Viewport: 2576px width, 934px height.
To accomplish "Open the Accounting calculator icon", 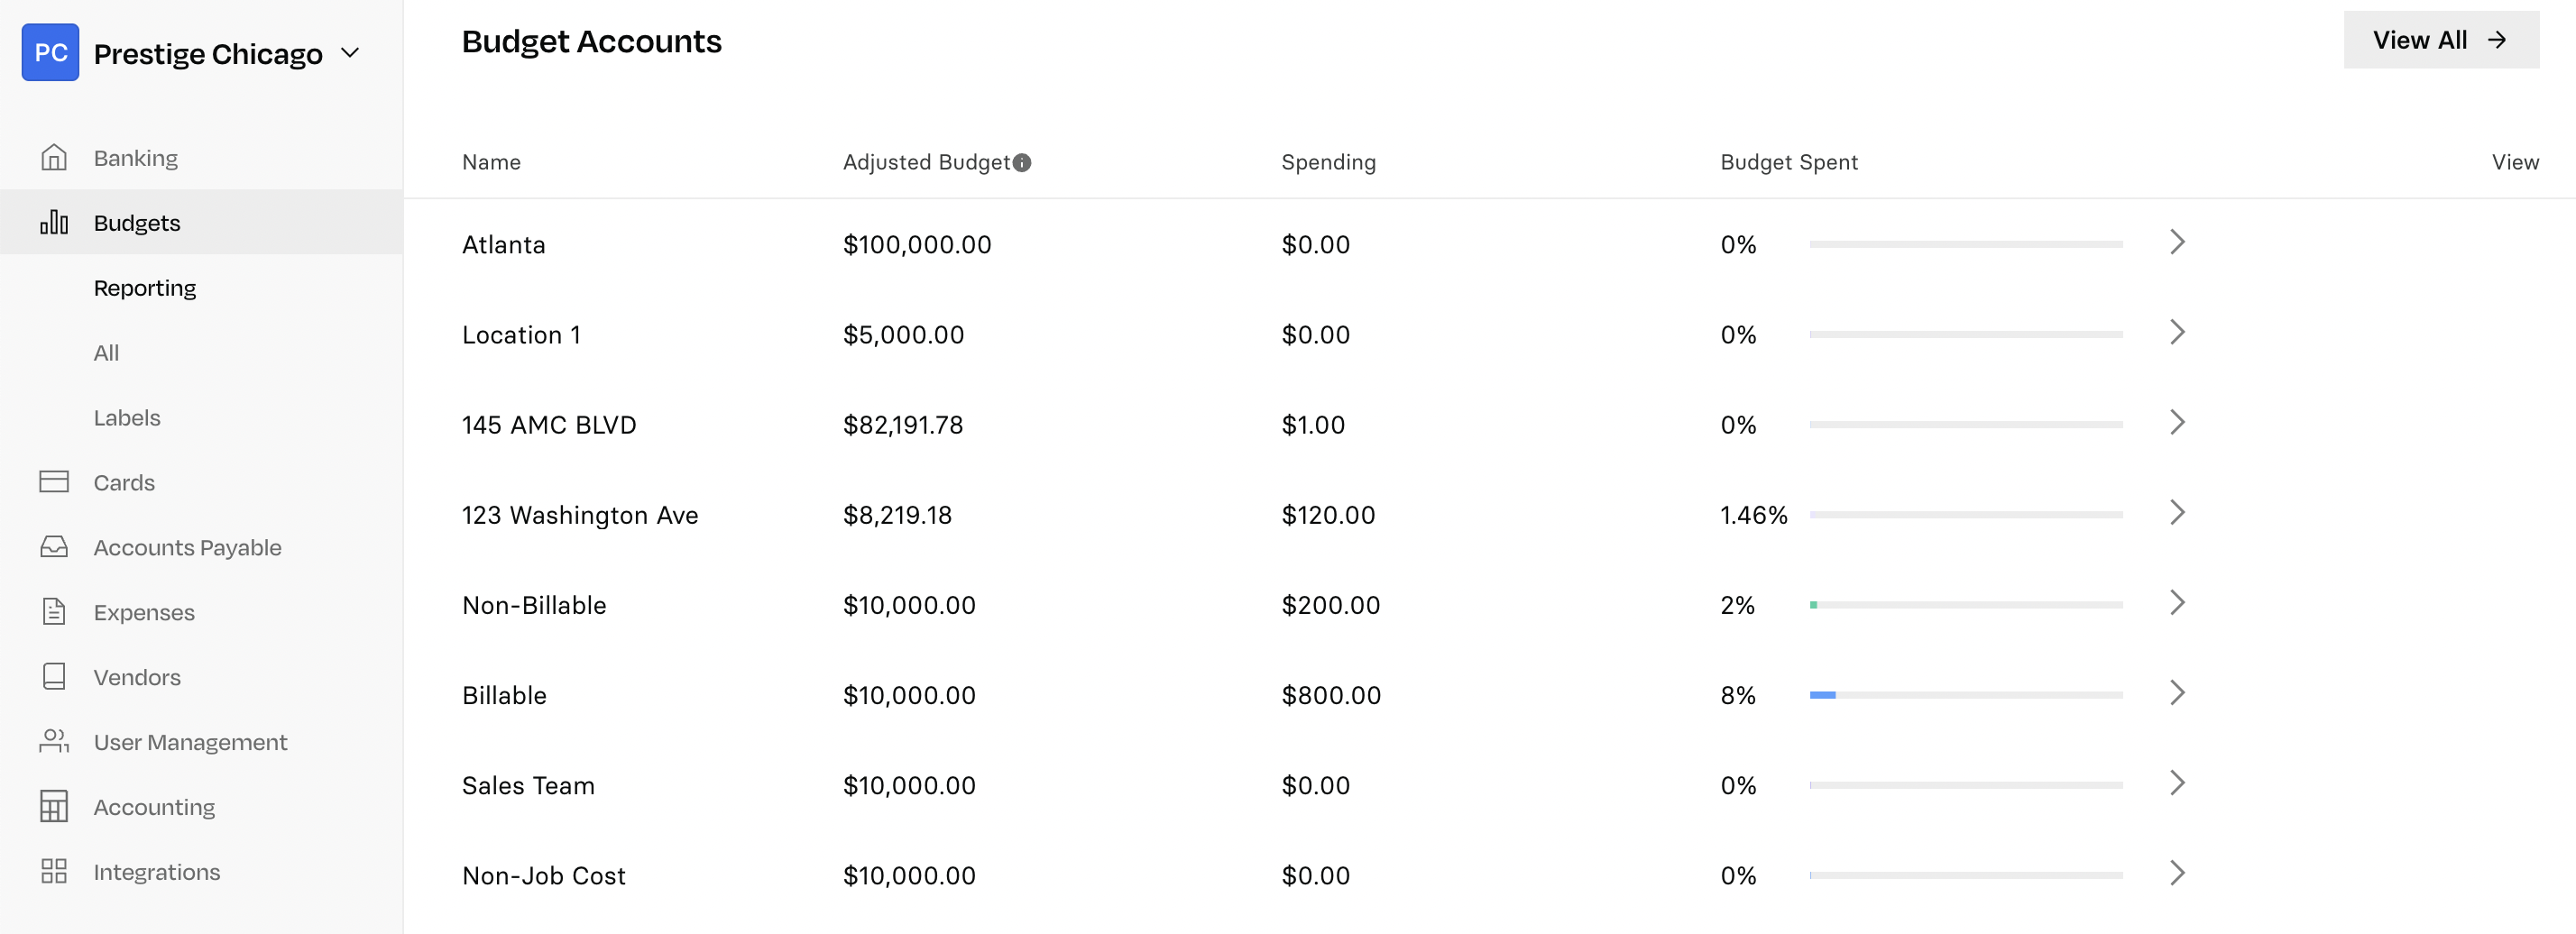I will pyautogui.click(x=54, y=807).
